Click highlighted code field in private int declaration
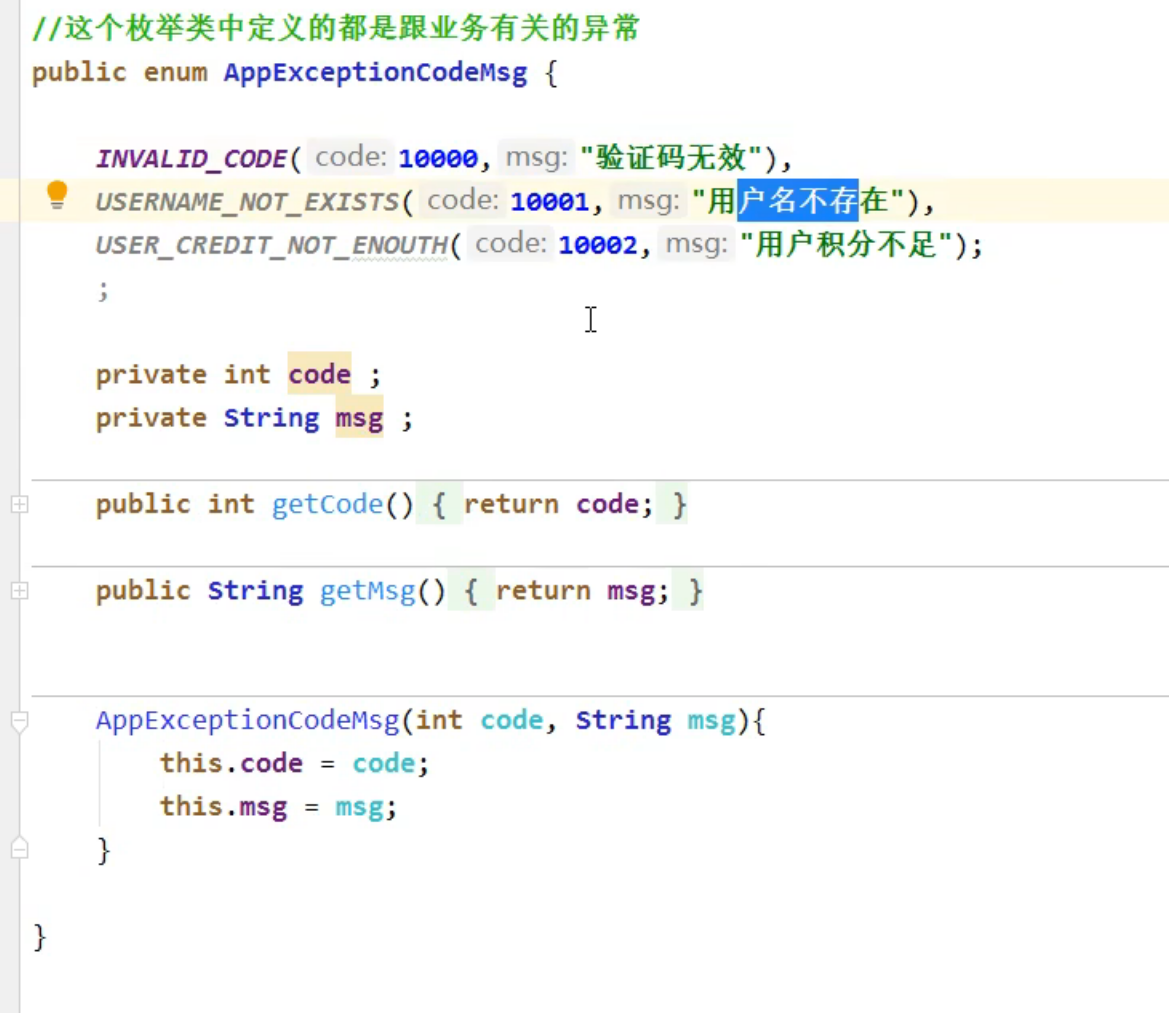This screenshot has height=1013, width=1169. click(x=319, y=375)
